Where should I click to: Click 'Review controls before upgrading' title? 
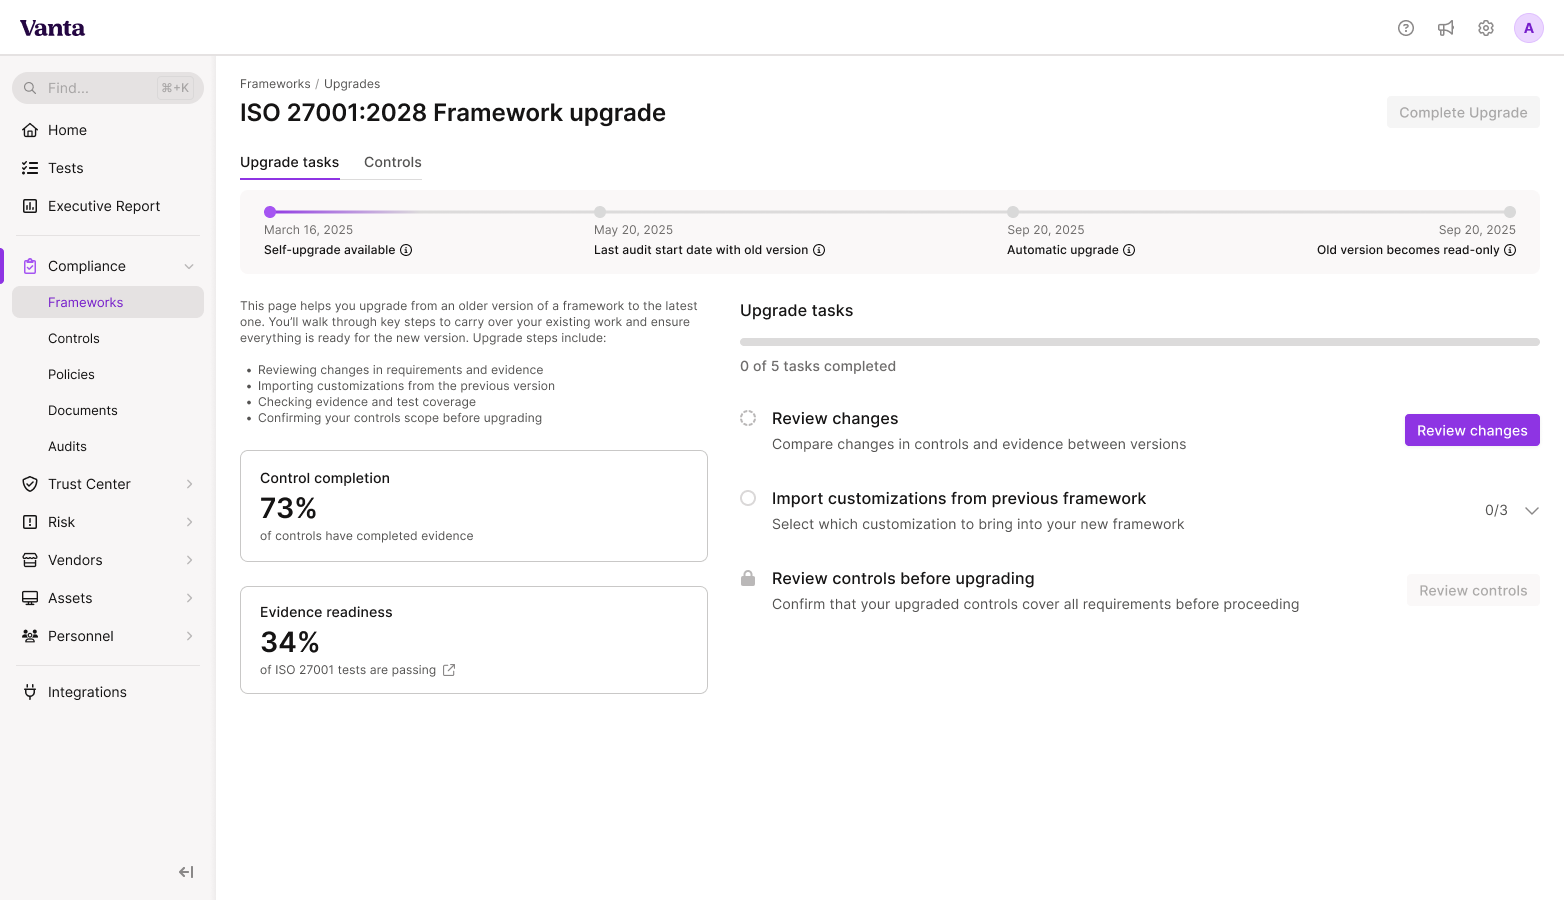click(x=903, y=578)
